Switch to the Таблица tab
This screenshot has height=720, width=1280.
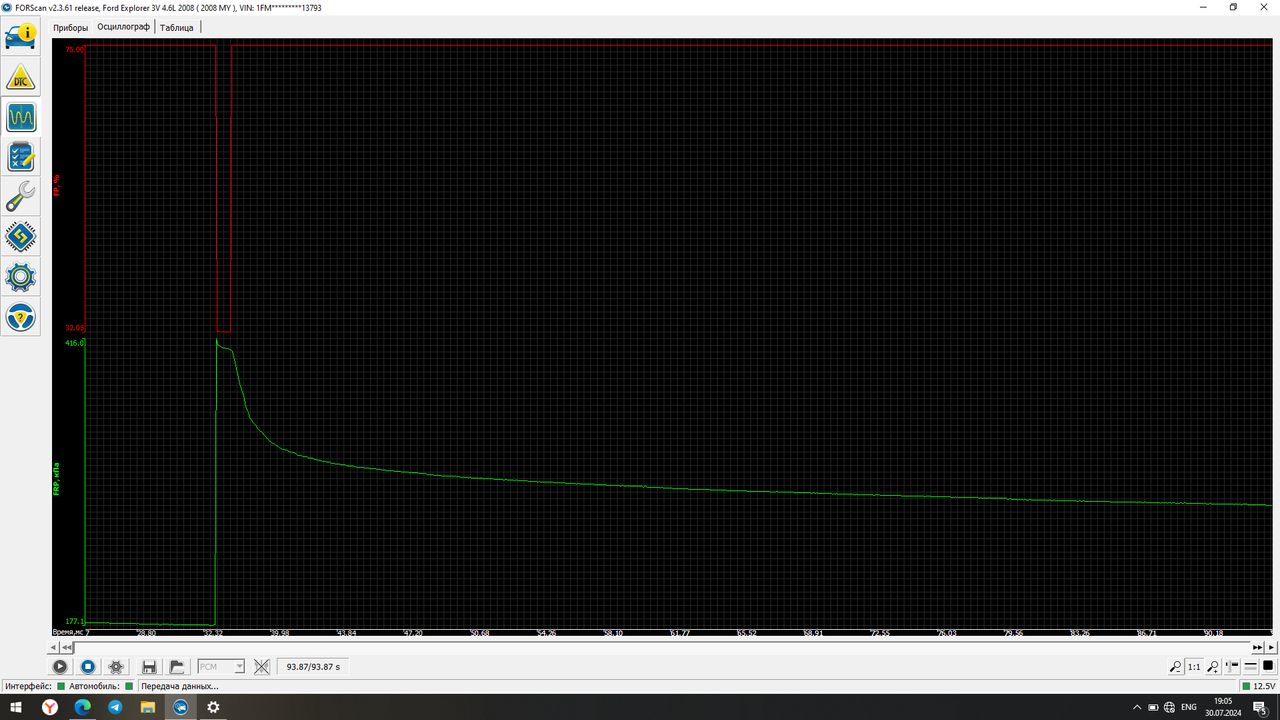click(x=177, y=28)
